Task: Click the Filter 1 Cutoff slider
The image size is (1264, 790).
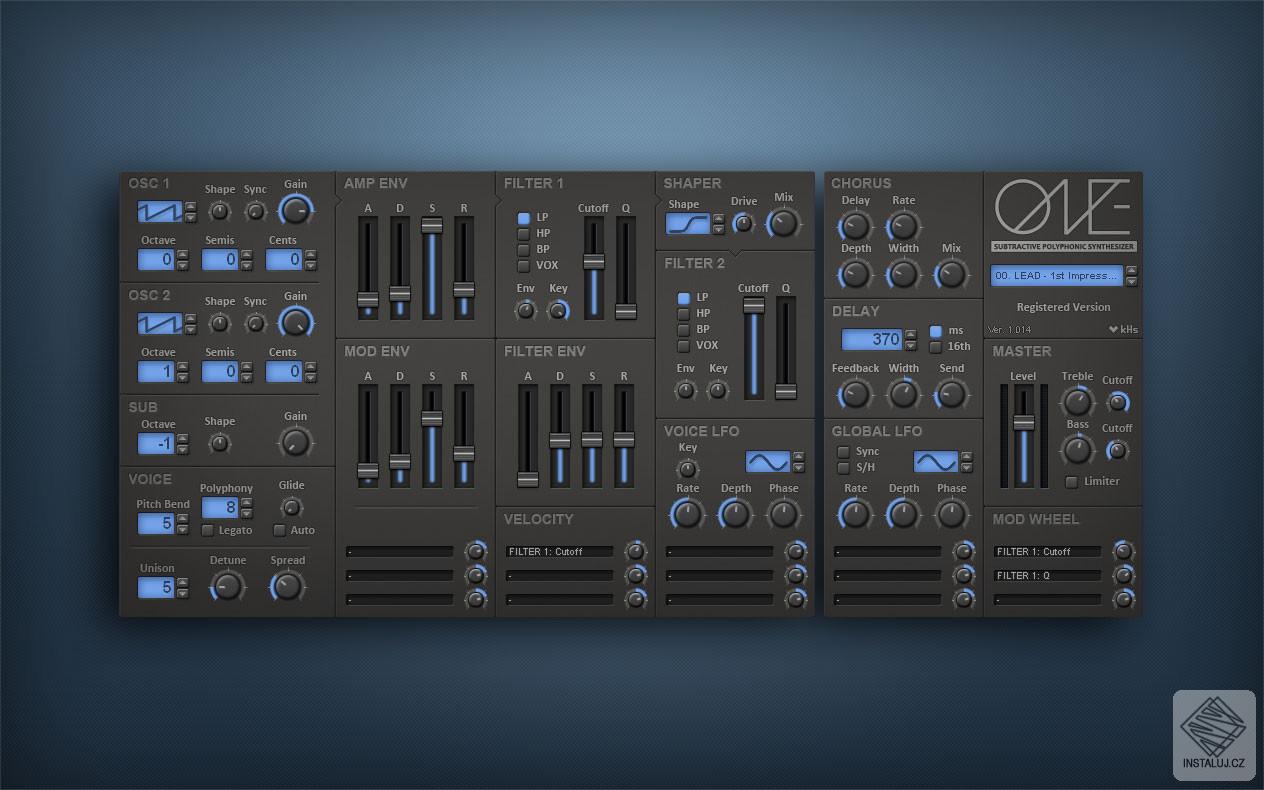Action: pyautogui.click(x=594, y=268)
